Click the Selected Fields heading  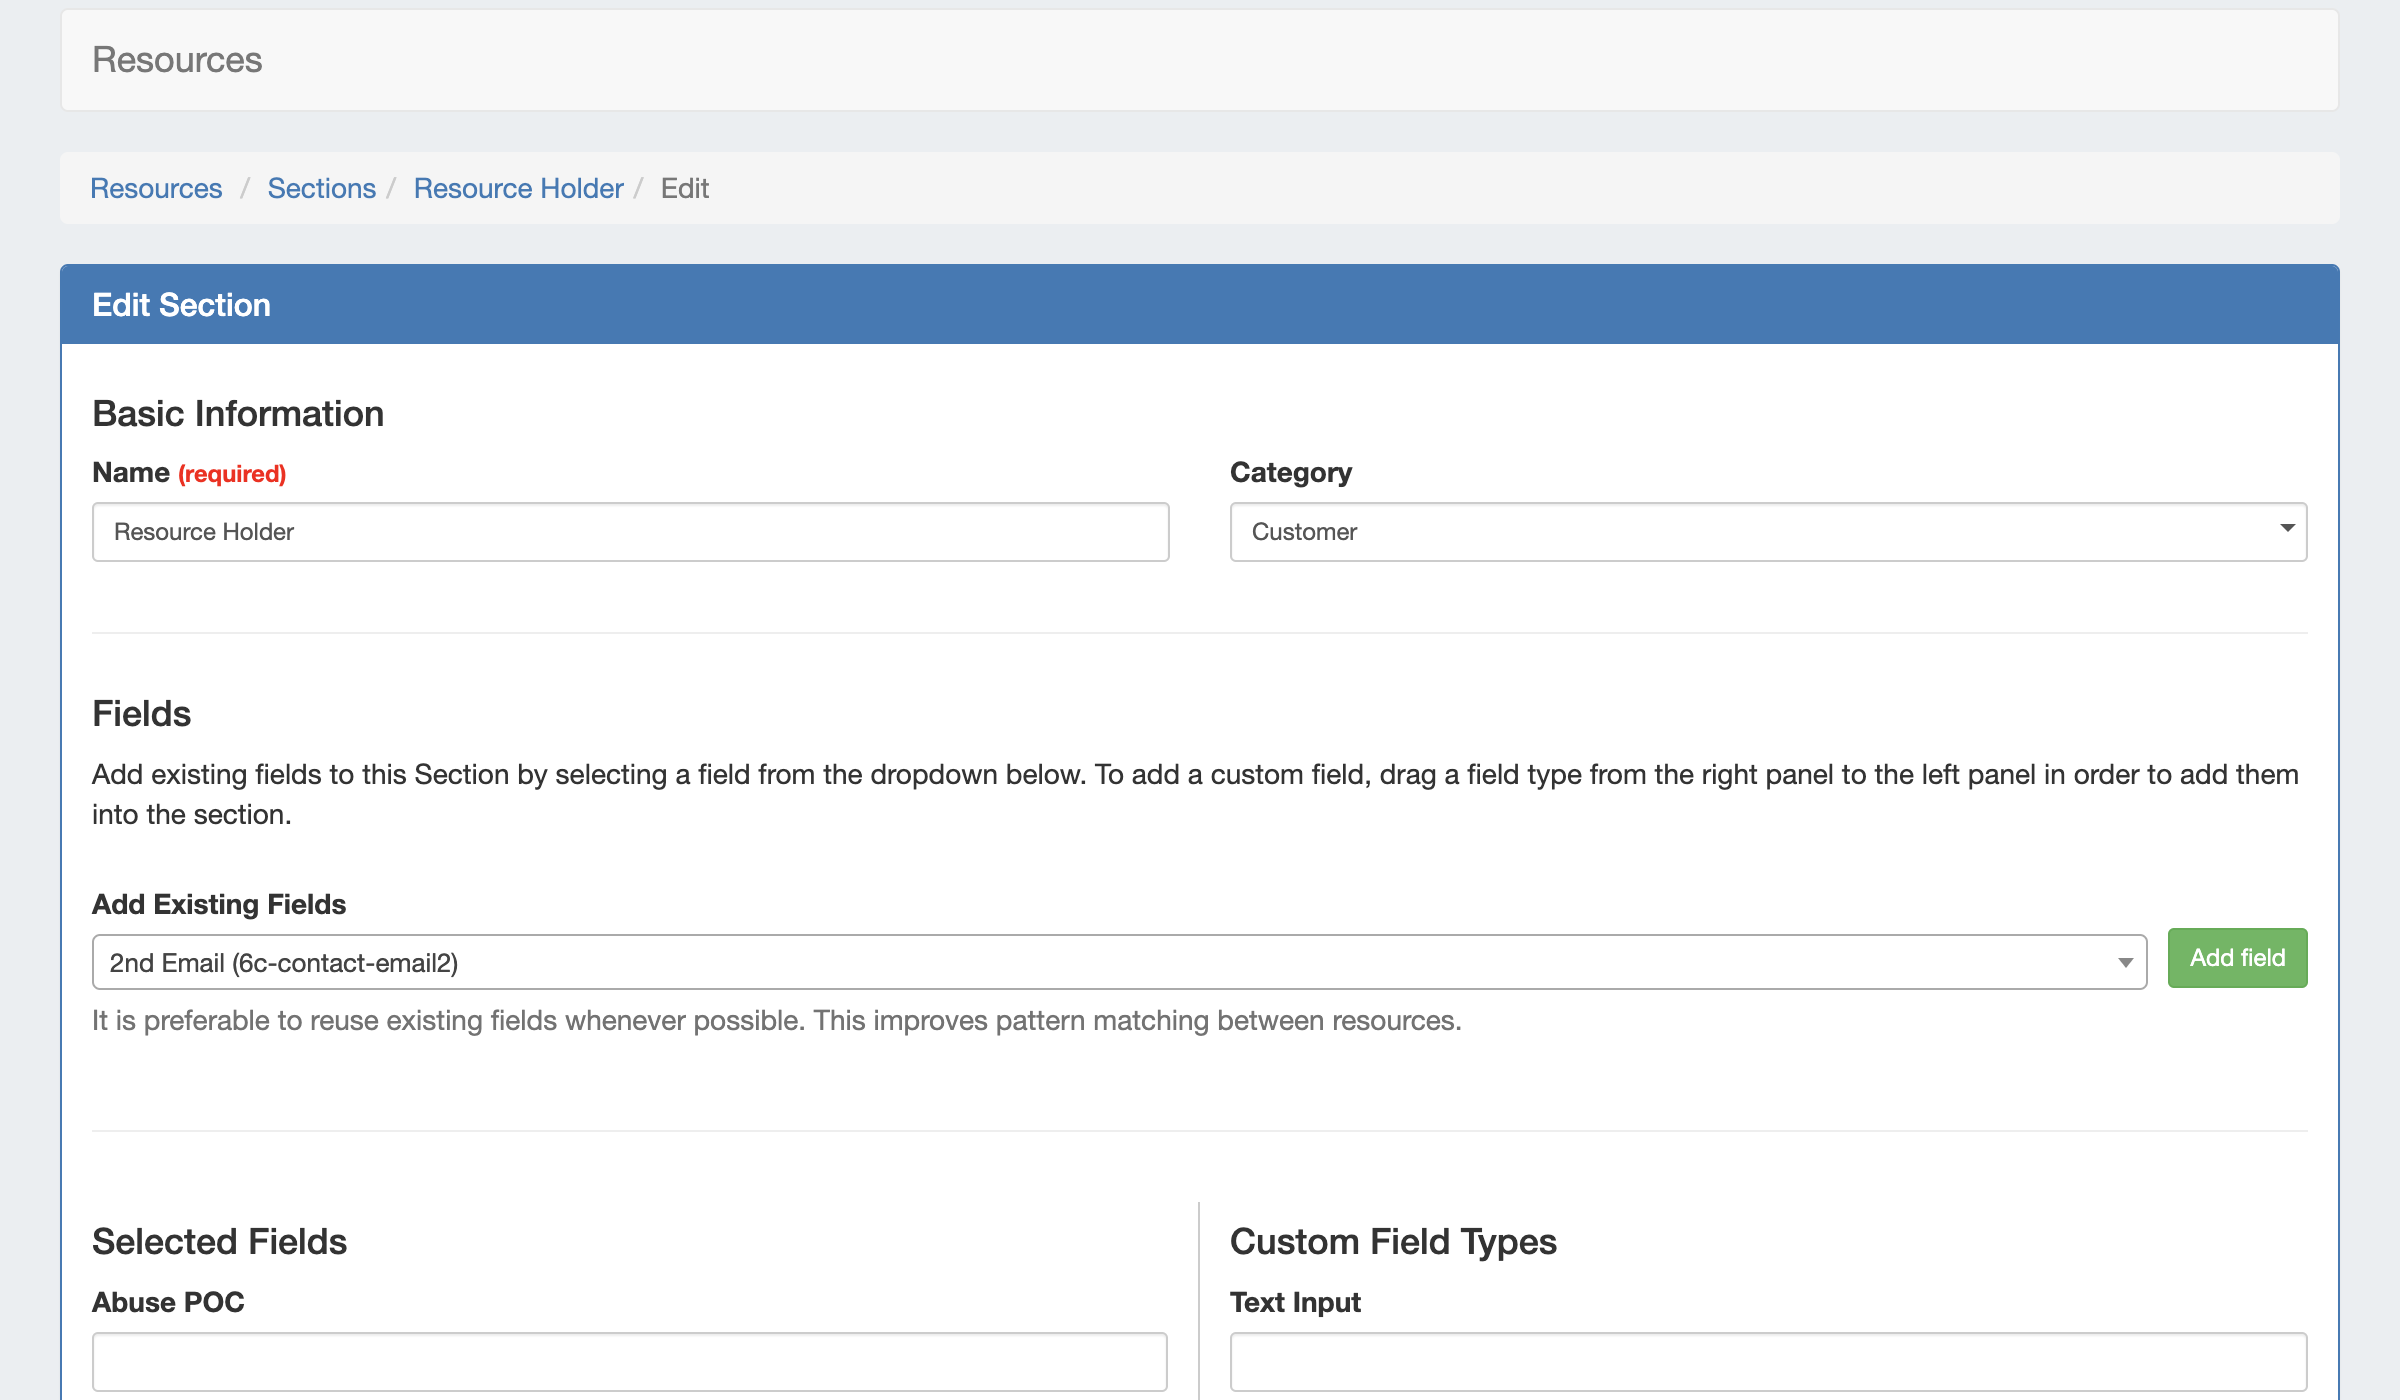219,1241
